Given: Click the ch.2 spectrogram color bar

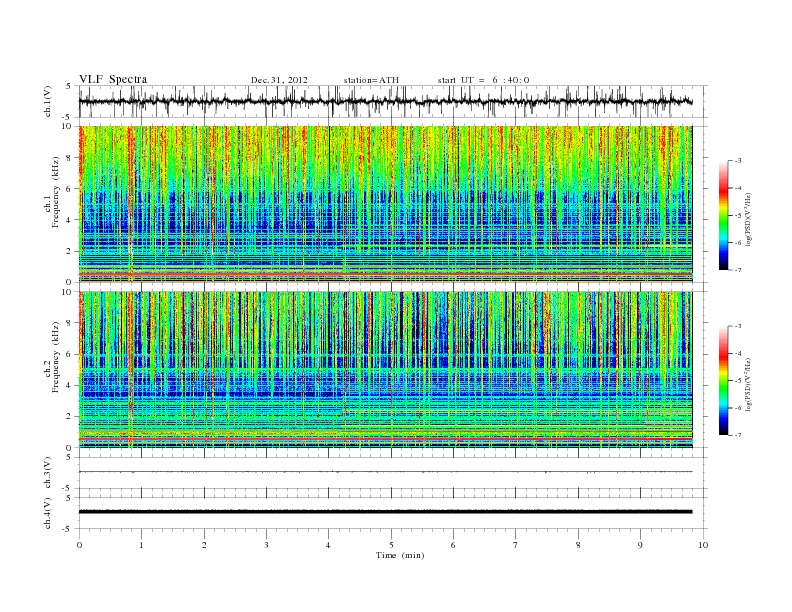Looking at the screenshot, I should point(723,381).
